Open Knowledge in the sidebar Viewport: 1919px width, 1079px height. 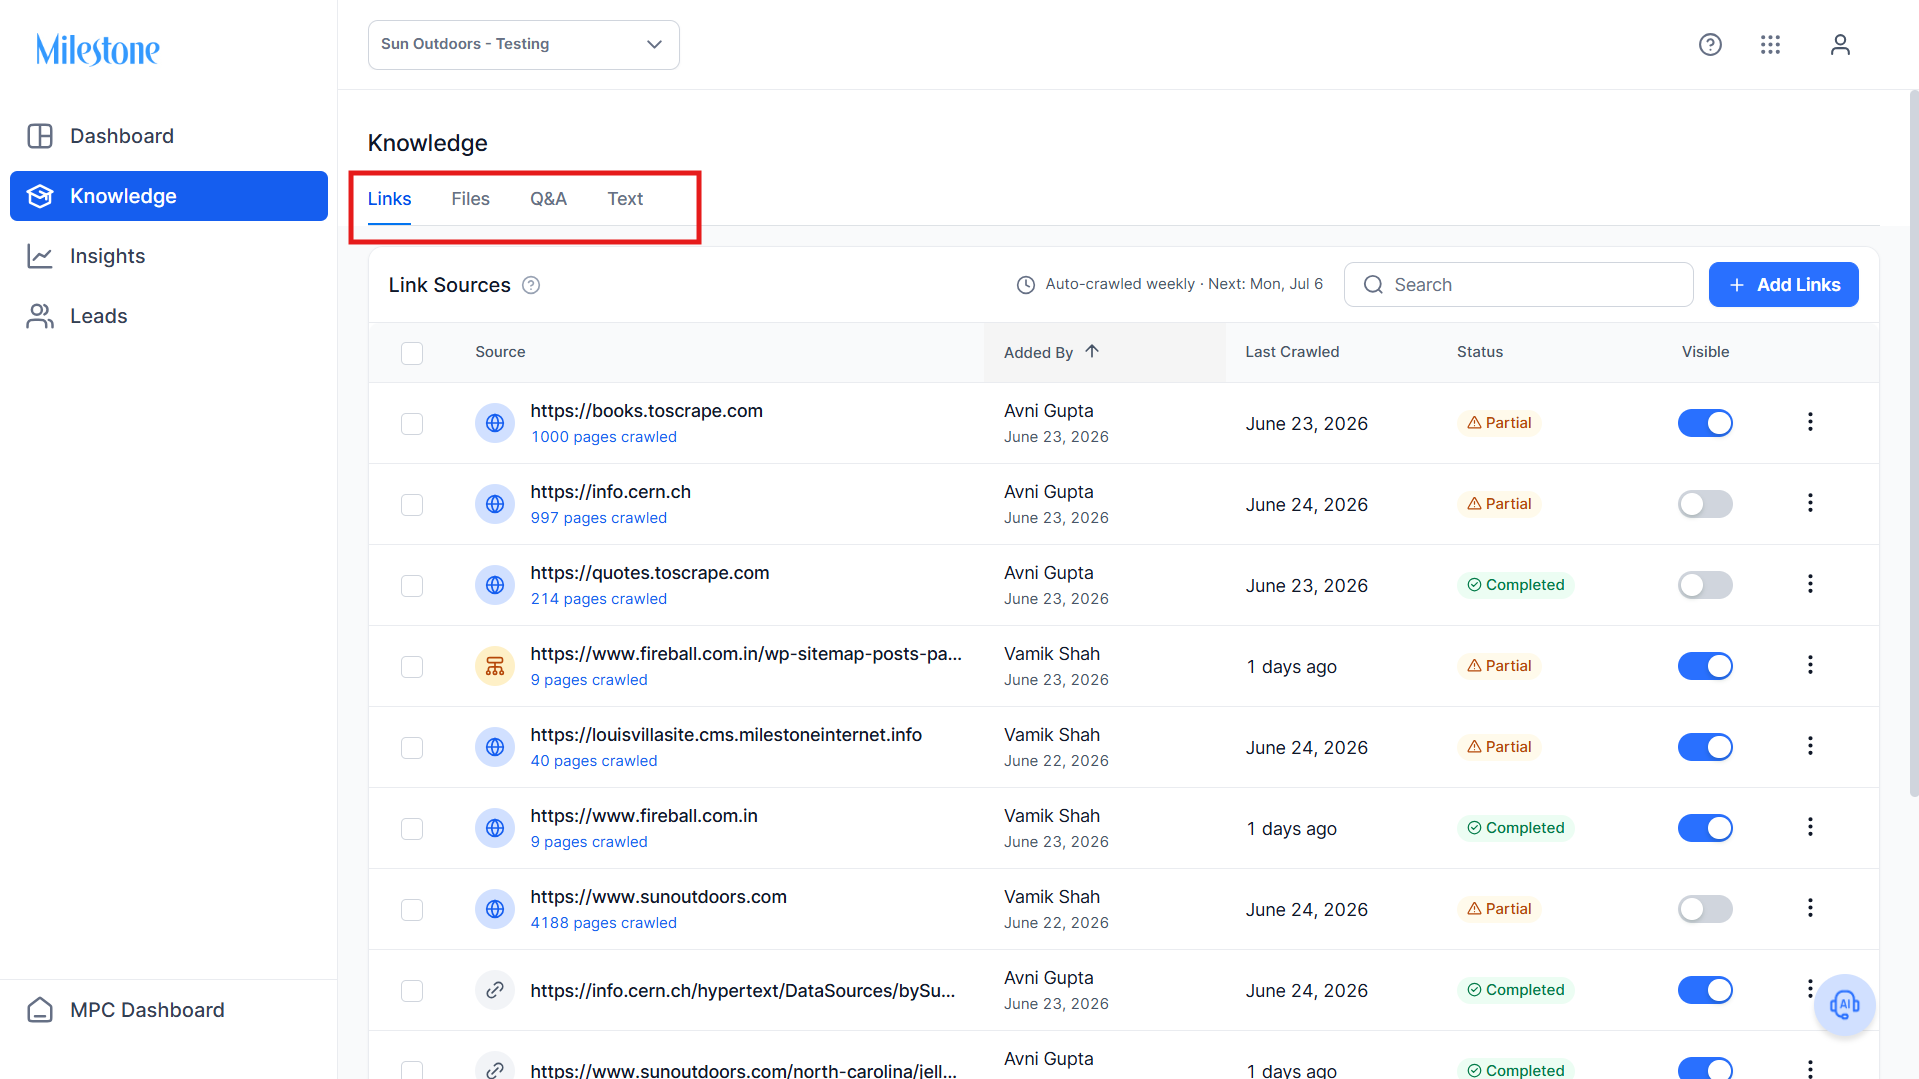[169, 196]
